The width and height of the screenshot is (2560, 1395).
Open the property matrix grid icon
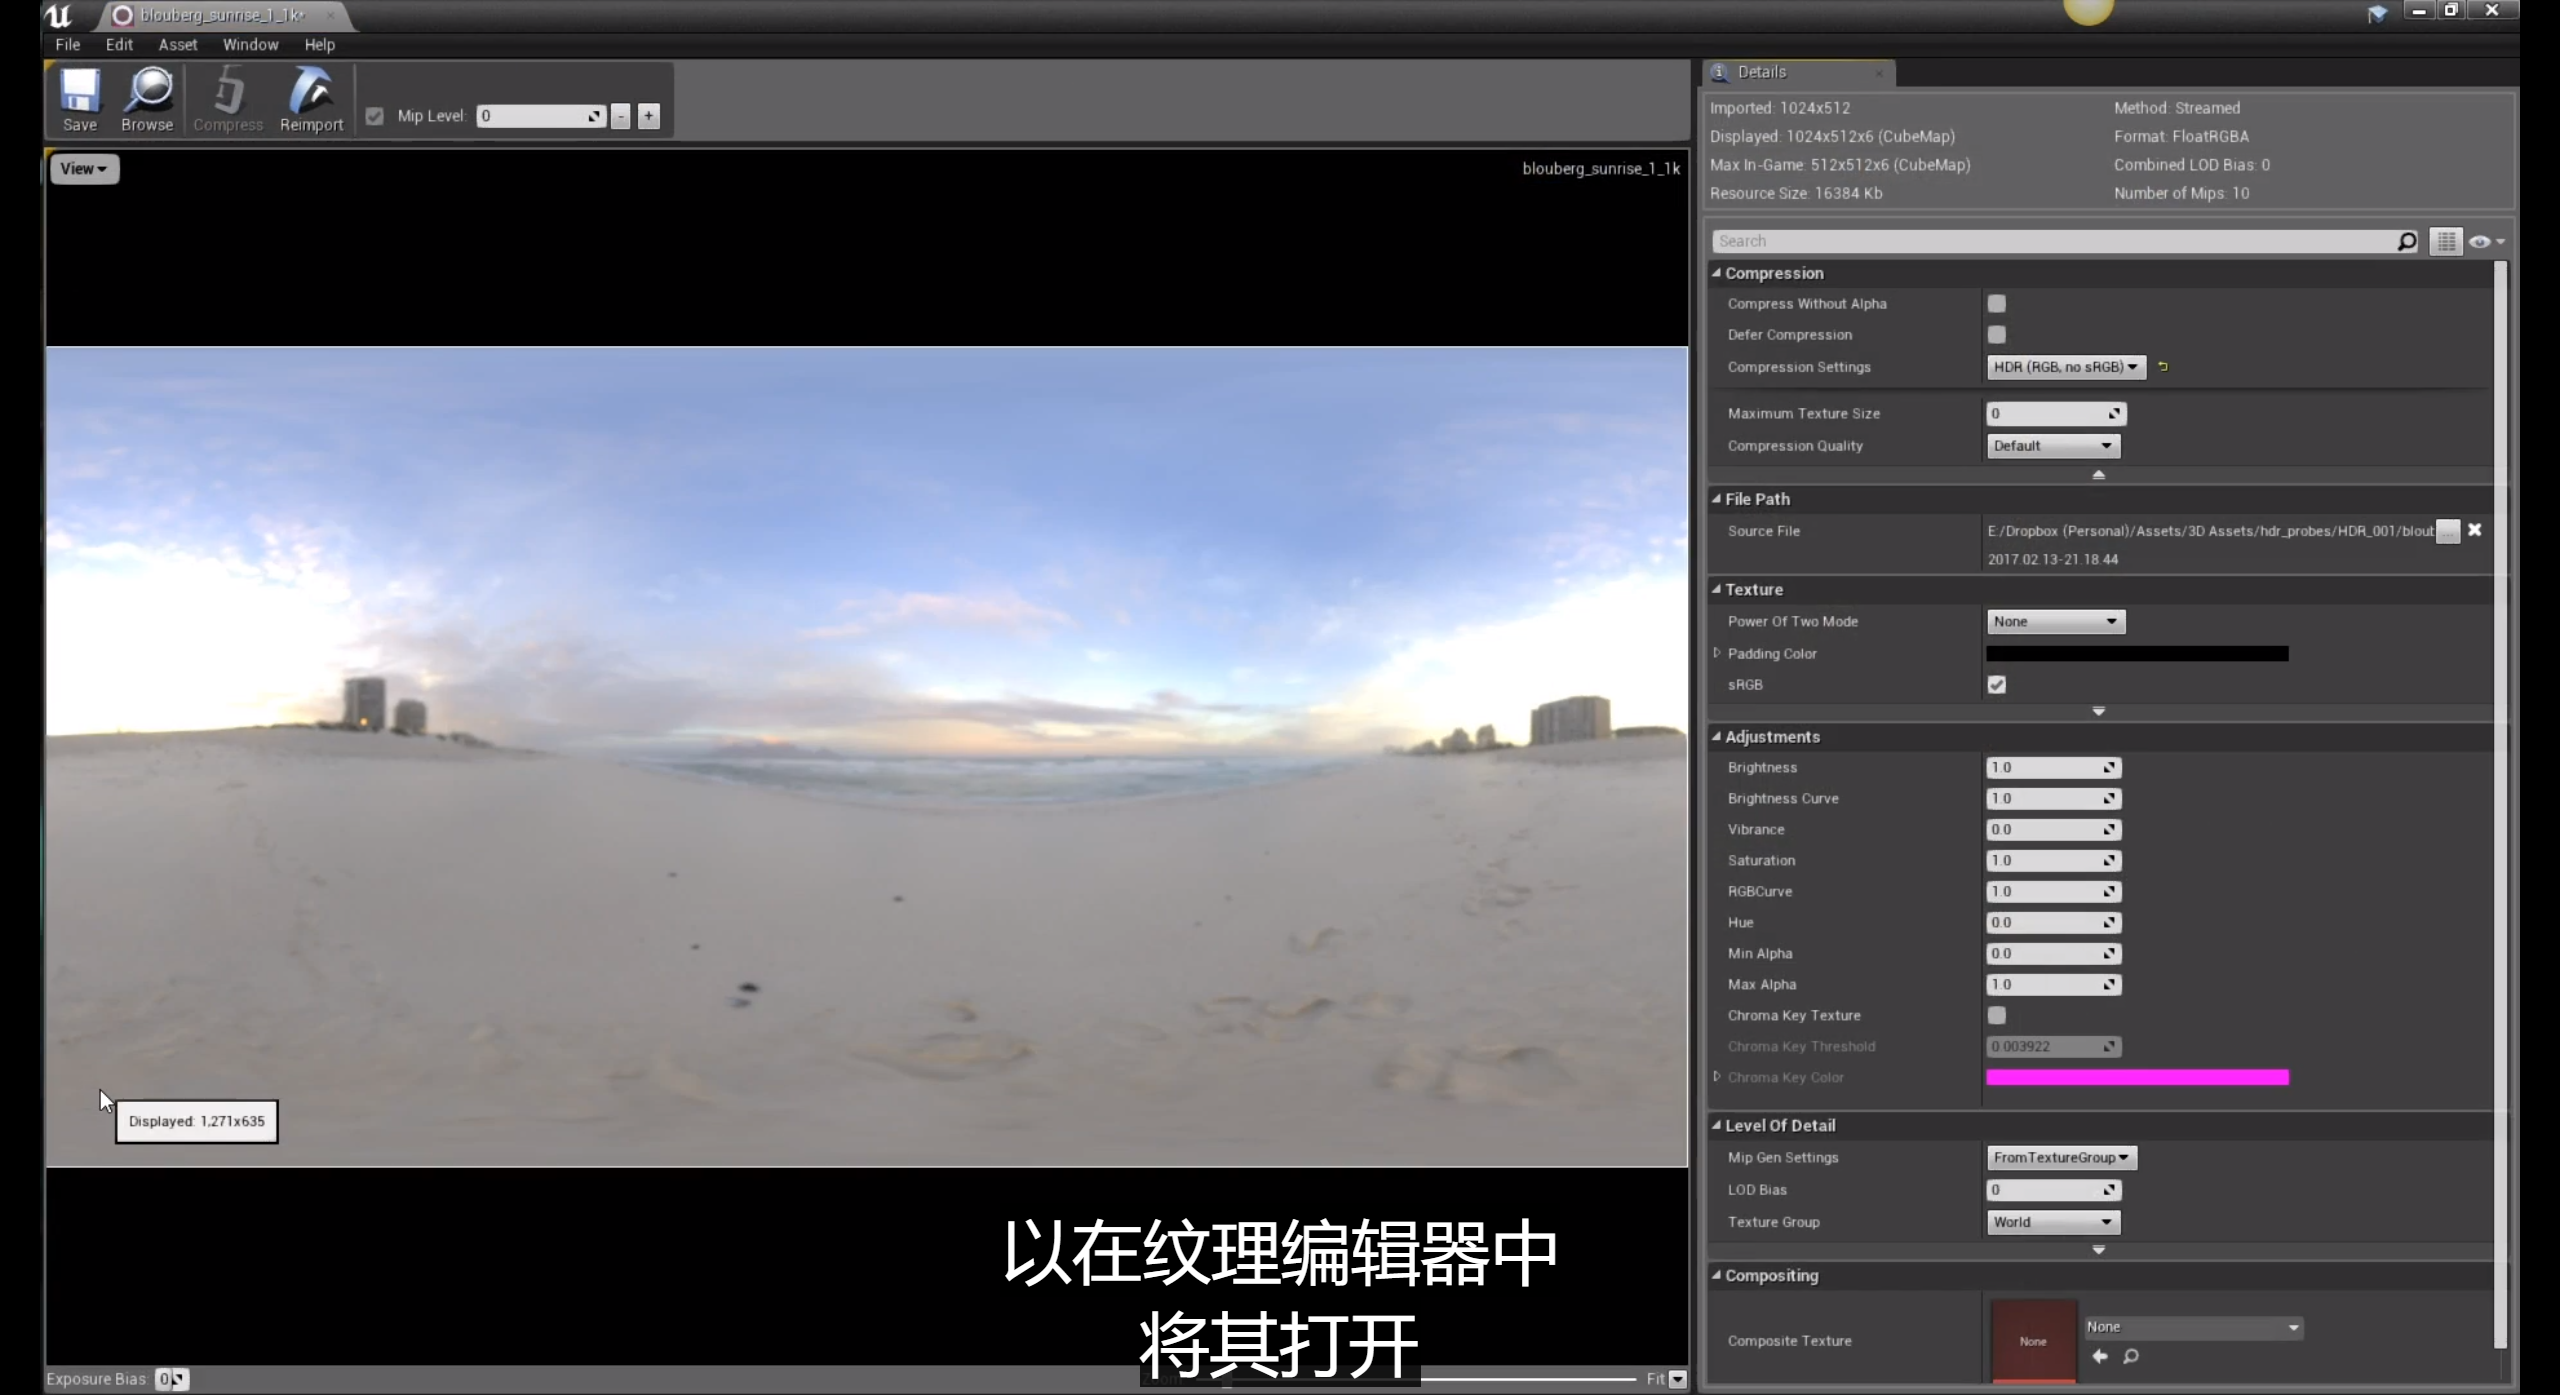click(x=2445, y=241)
